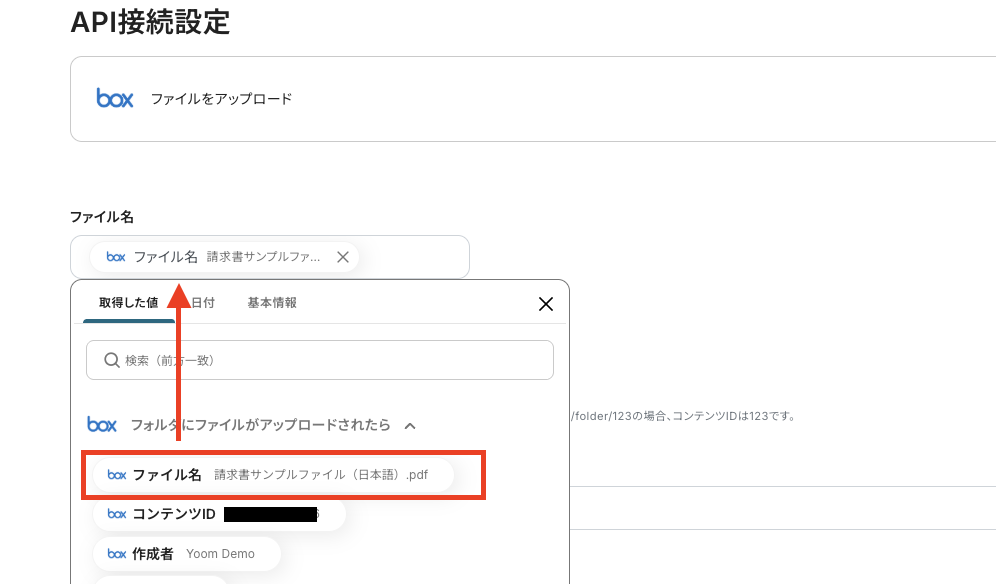This screenshot has width=996, height=584.
Task: Click the Box icon inside the ファイル名 input tag
Action: (115, 256)
